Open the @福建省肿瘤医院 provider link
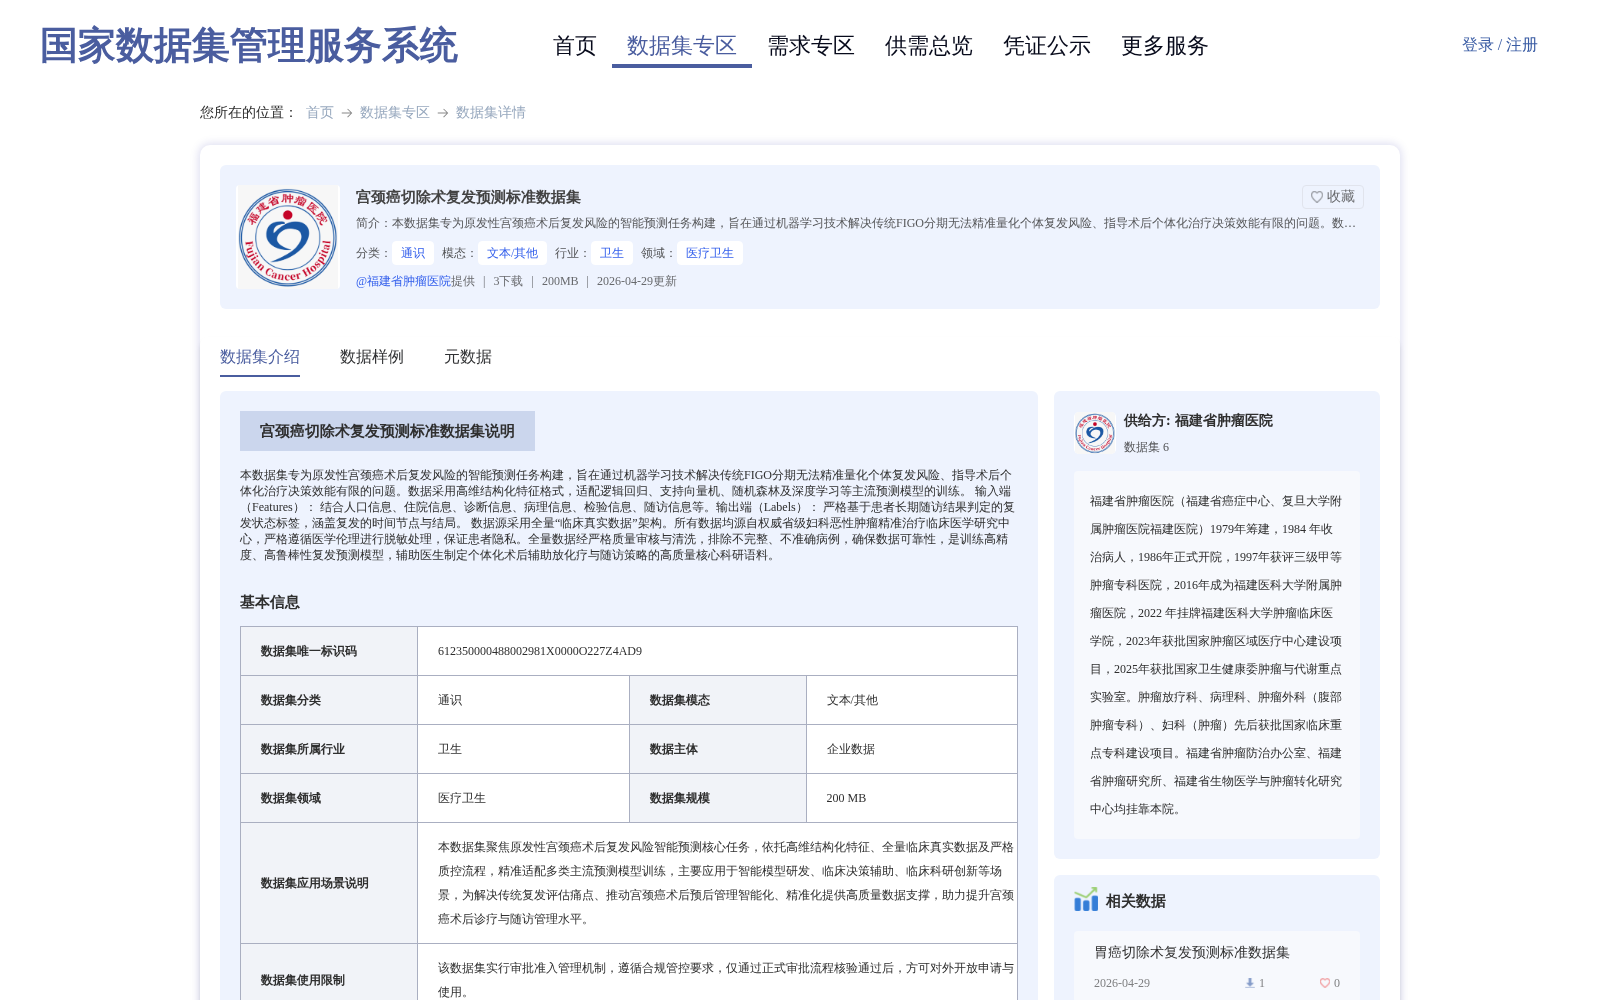This screenshot has height=1000, width=1600. (403, 281)
